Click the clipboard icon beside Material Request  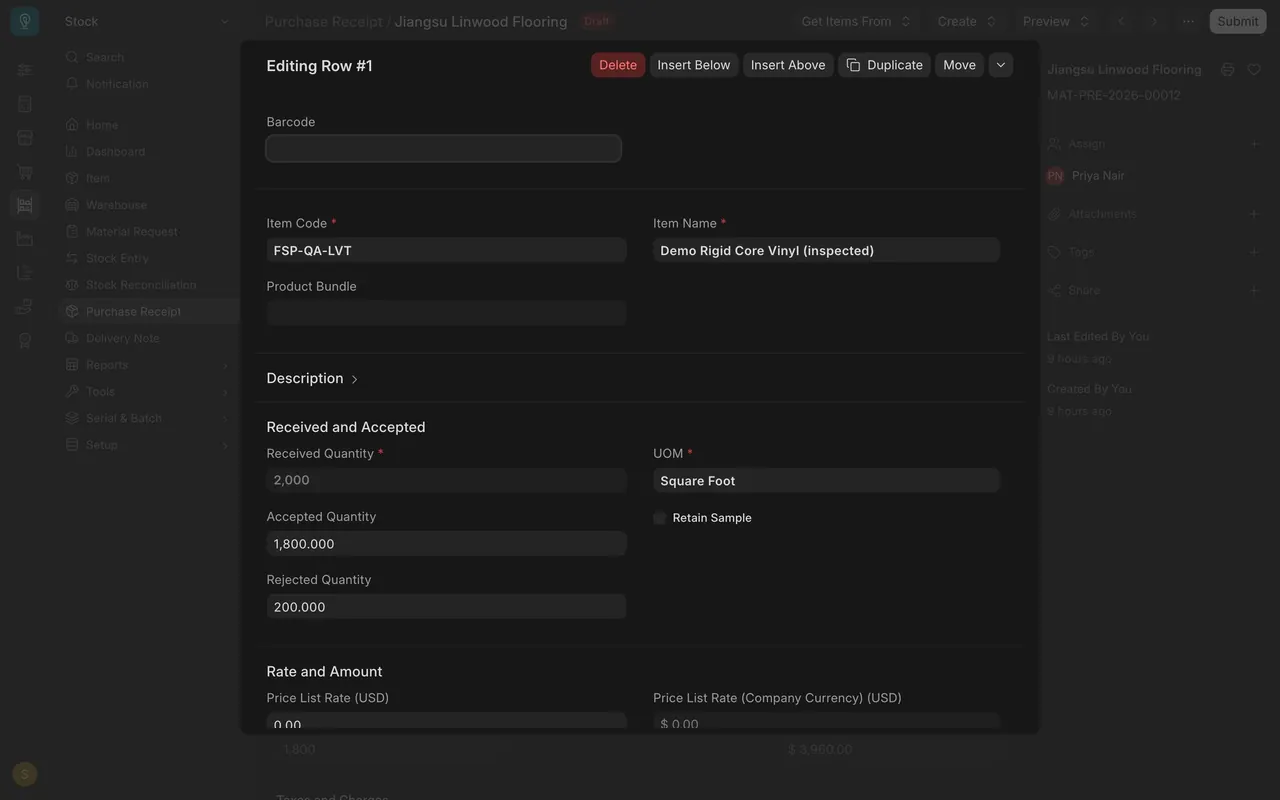72,231
